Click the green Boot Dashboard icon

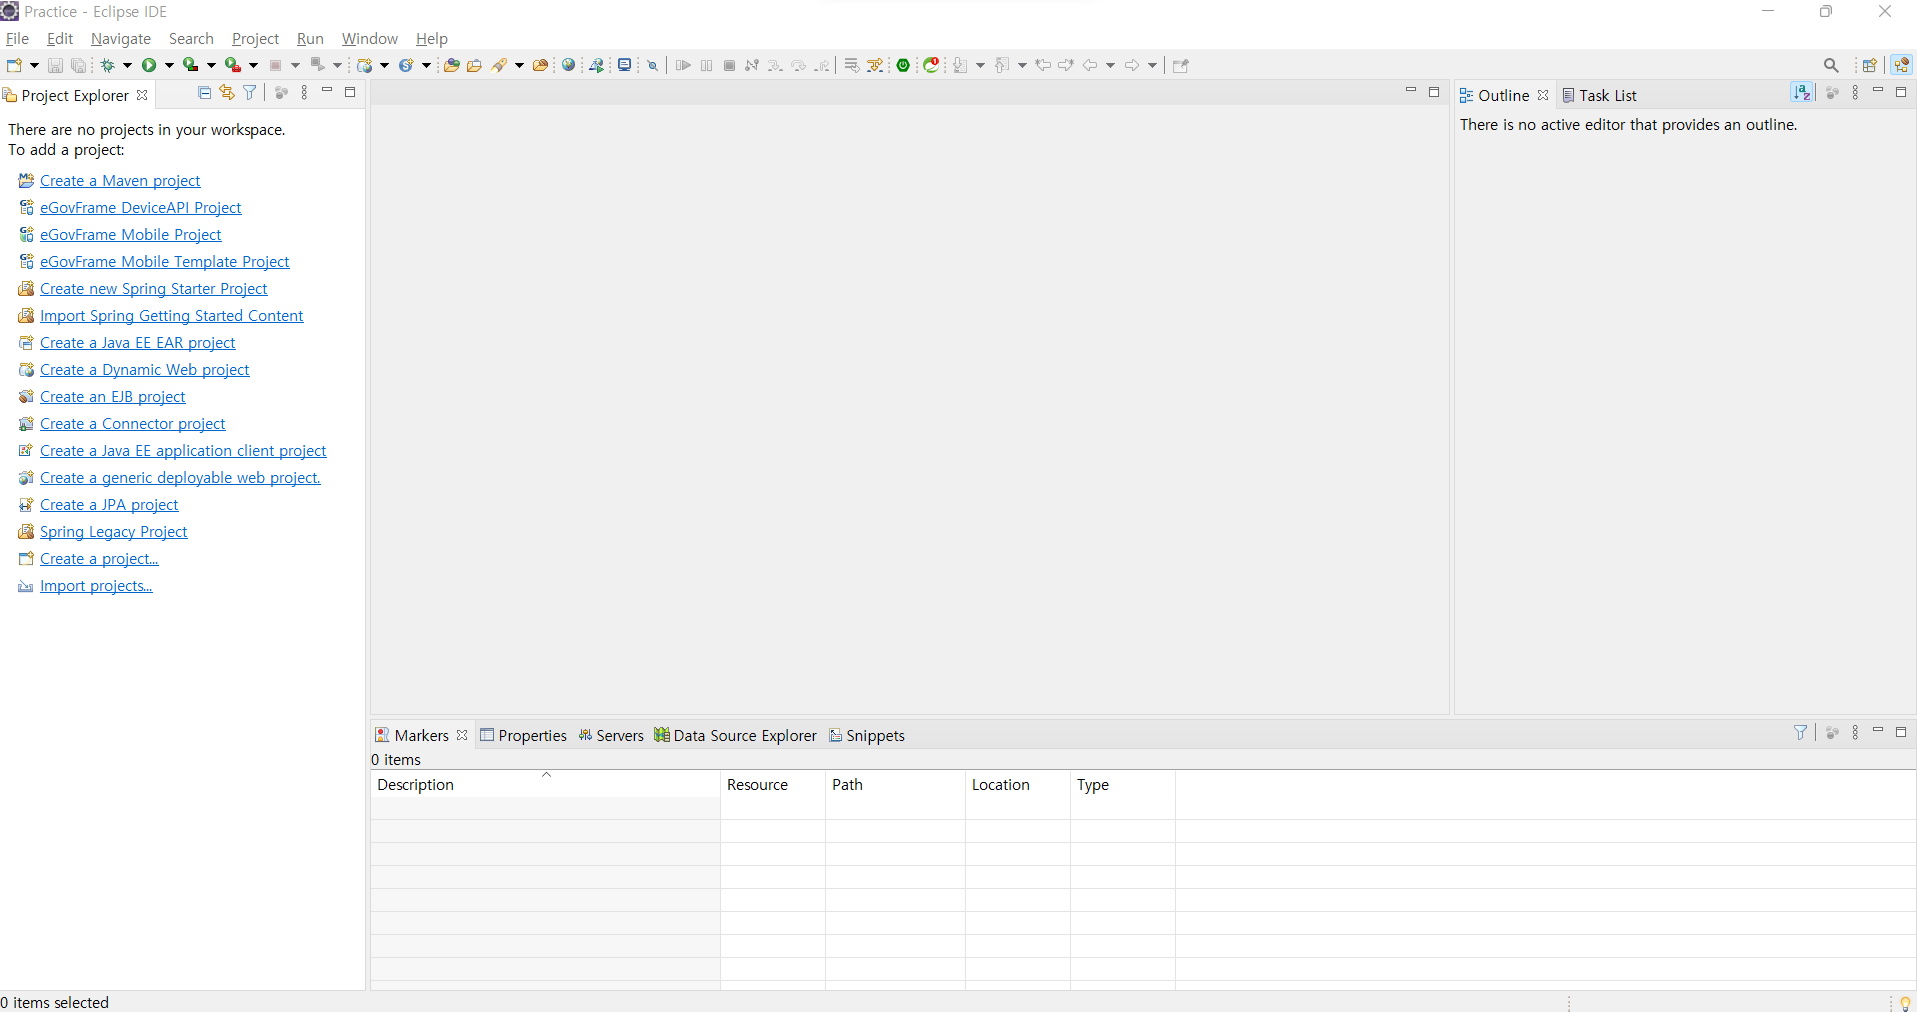click(903, 65)
